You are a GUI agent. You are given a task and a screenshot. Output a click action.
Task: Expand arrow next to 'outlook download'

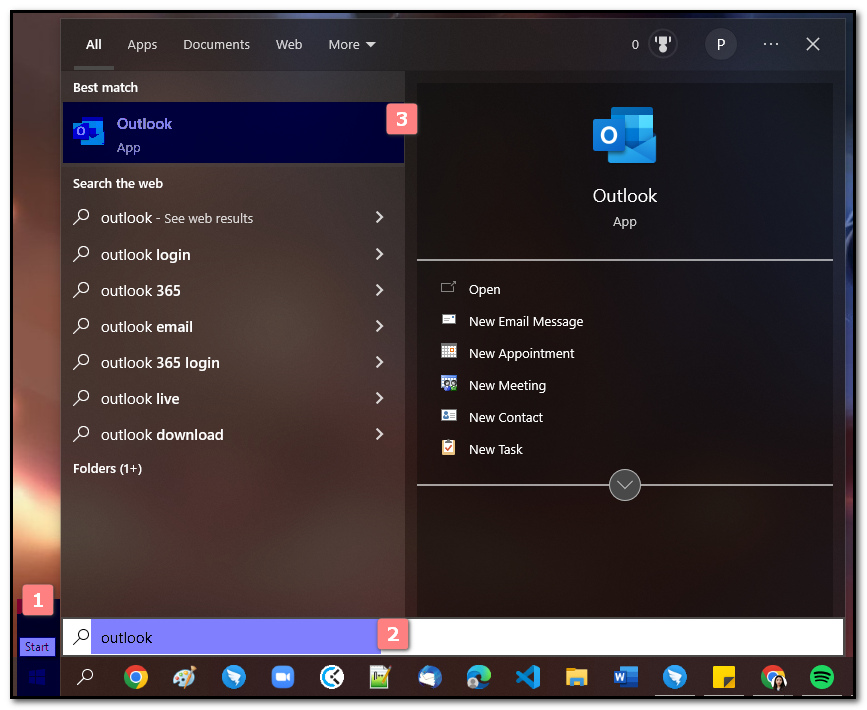click(379, 434)
